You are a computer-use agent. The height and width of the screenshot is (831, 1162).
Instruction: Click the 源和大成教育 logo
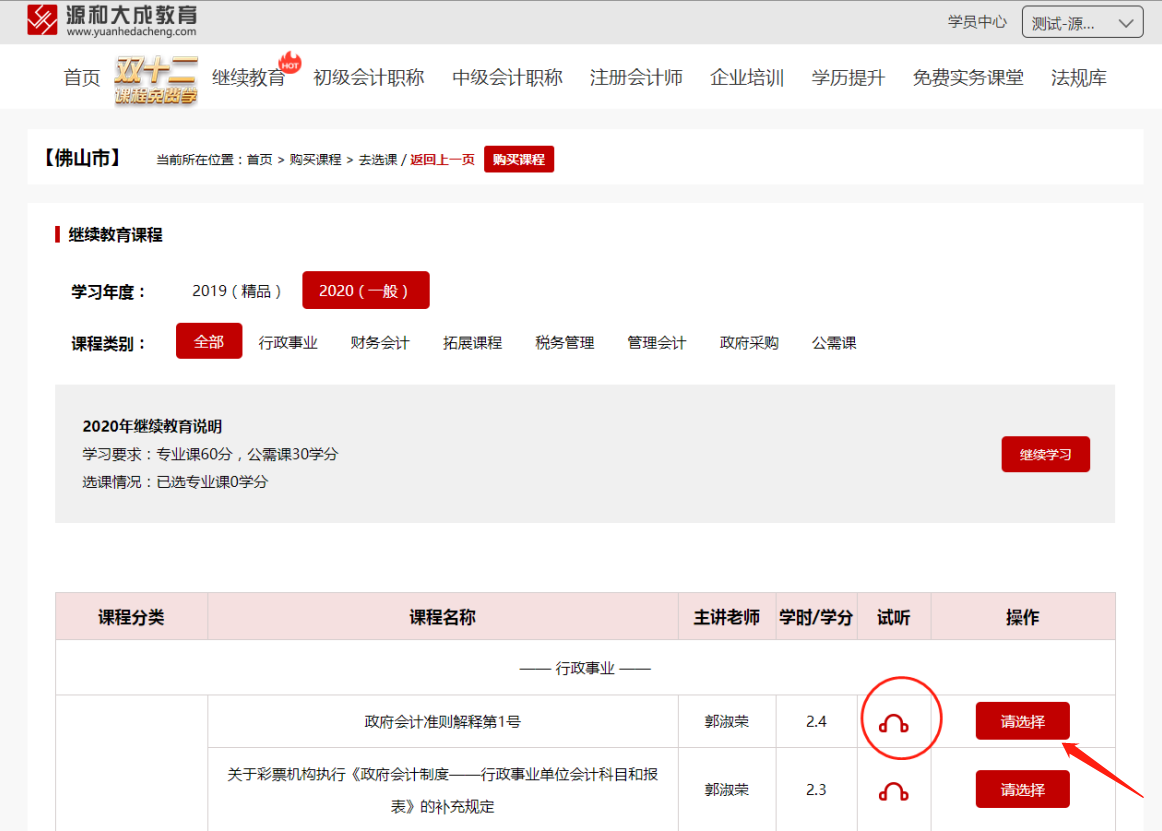tap(112, 21)
